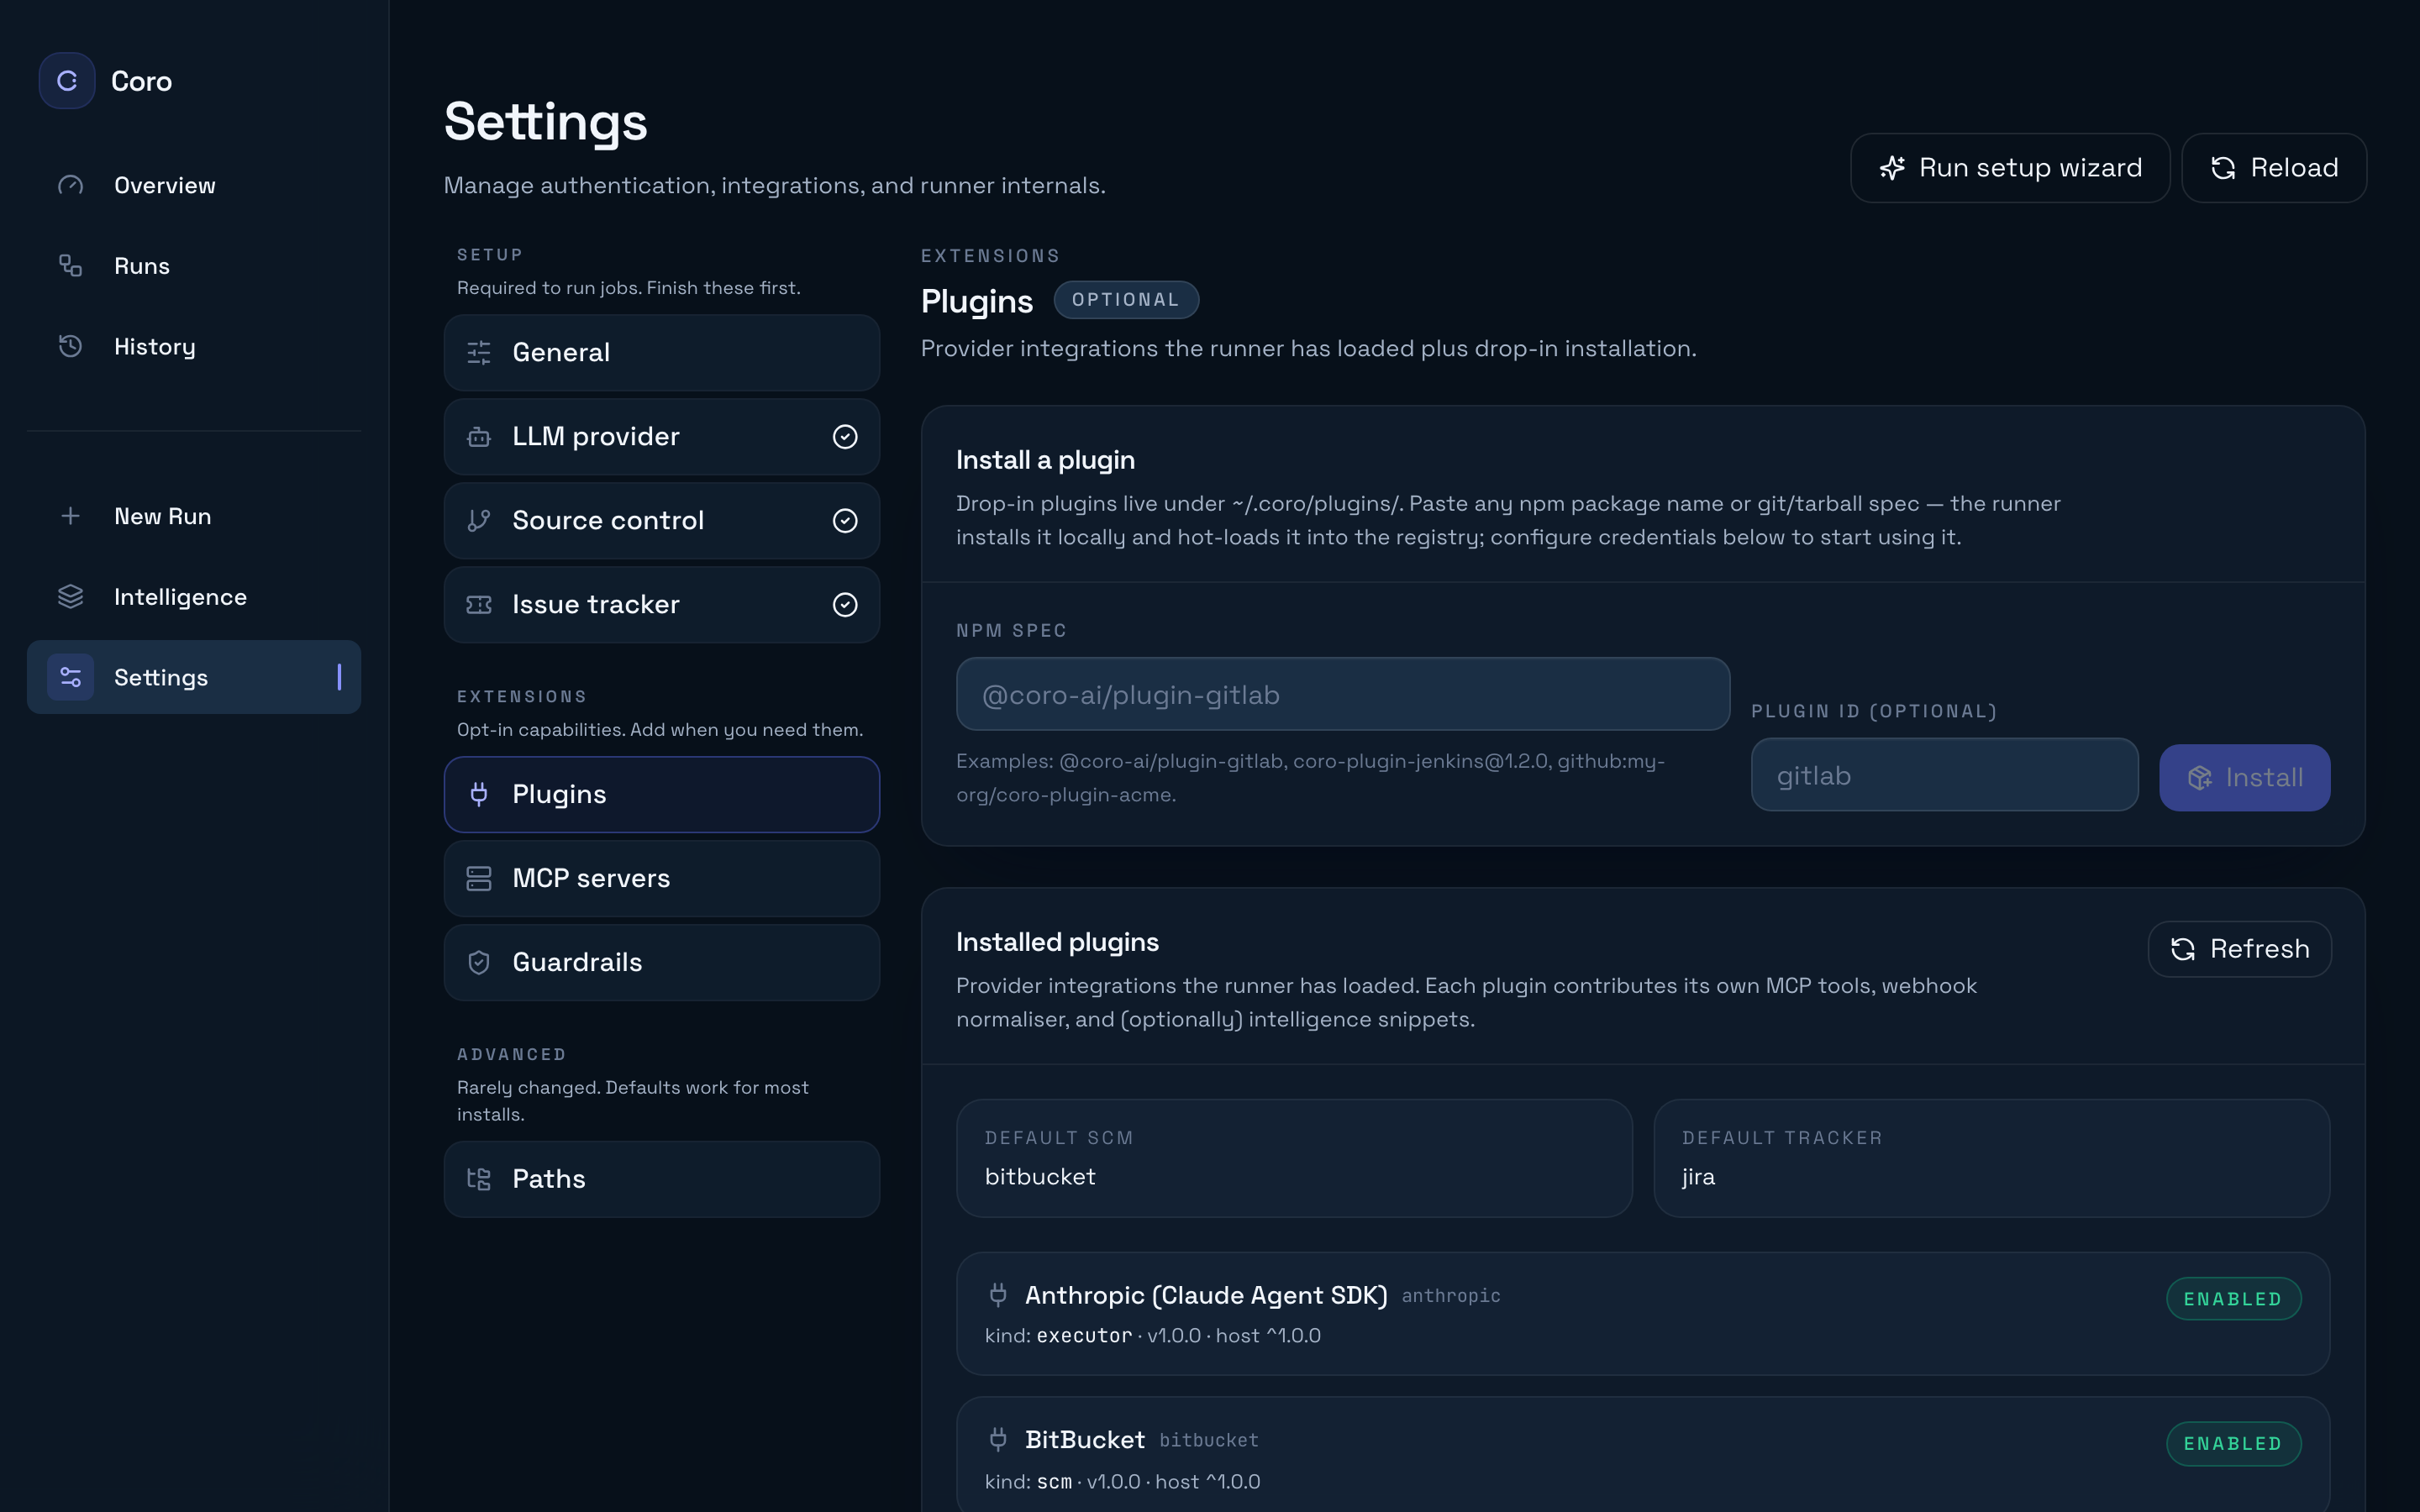Click the sparkle icon on Run setup wizard
2420x1512 pixels.
tap(1892, 168)
